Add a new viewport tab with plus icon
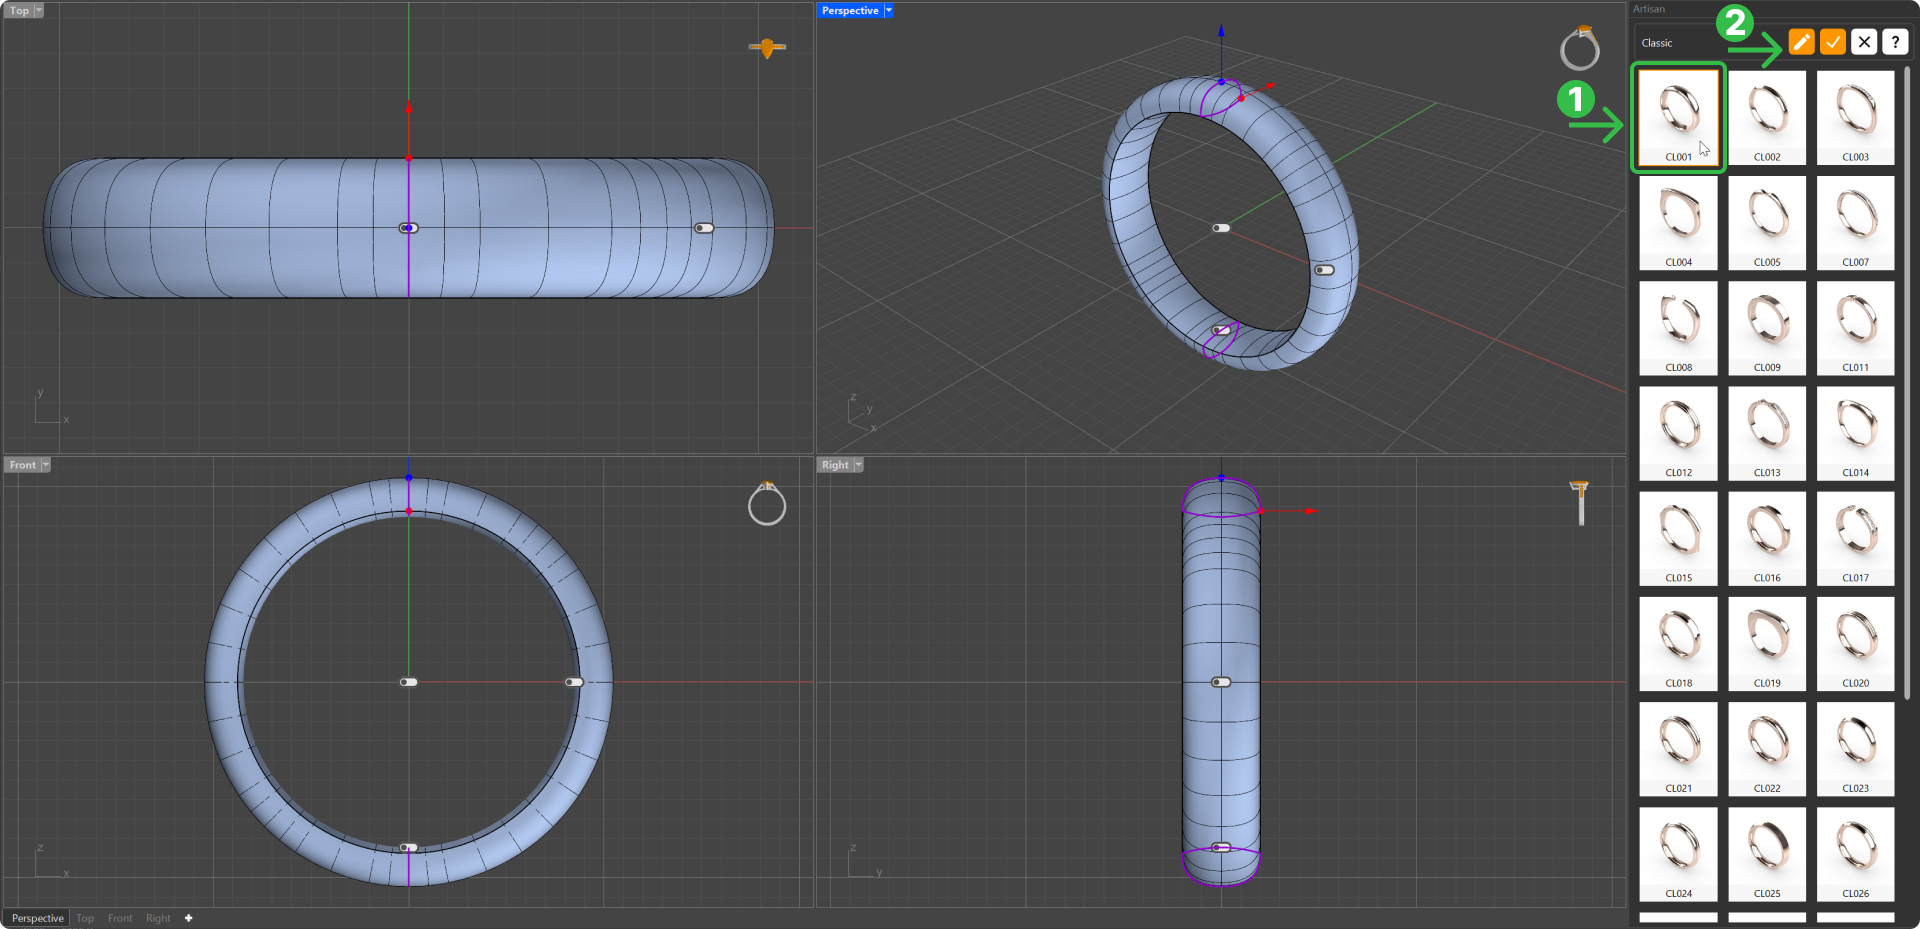1920x929 pixels. pos(188,918)
